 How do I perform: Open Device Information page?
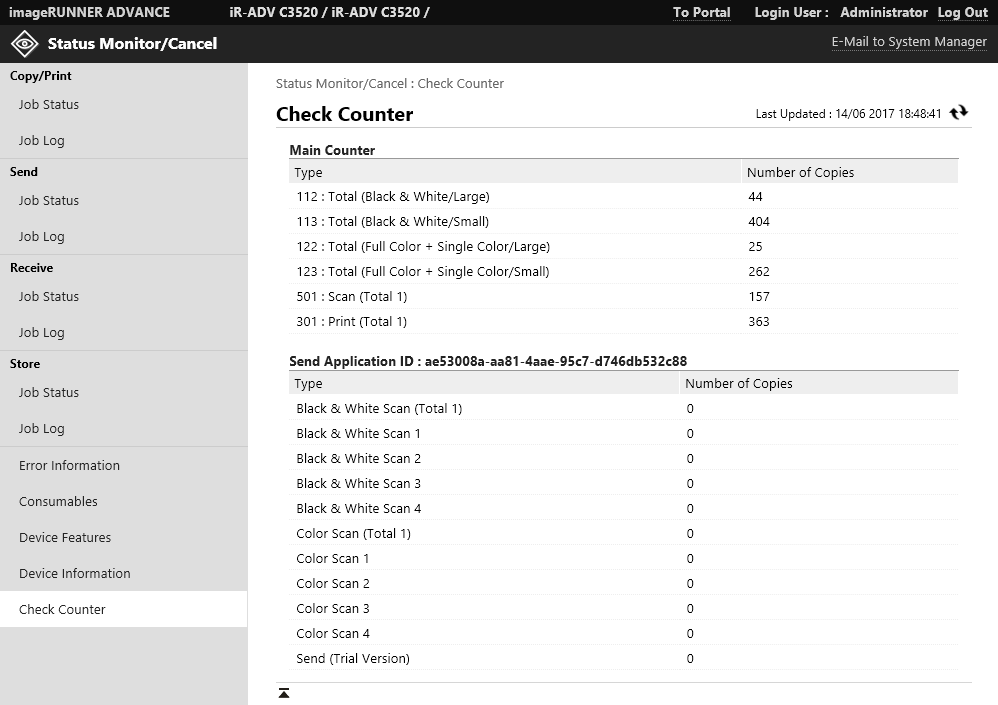click(x=74, y=573)
